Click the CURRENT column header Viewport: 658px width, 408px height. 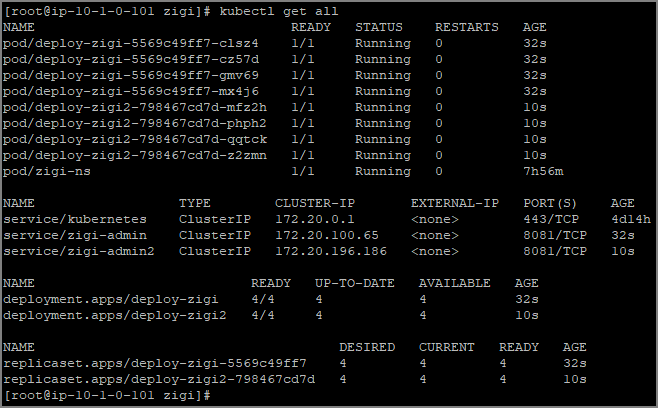point(446,347)
